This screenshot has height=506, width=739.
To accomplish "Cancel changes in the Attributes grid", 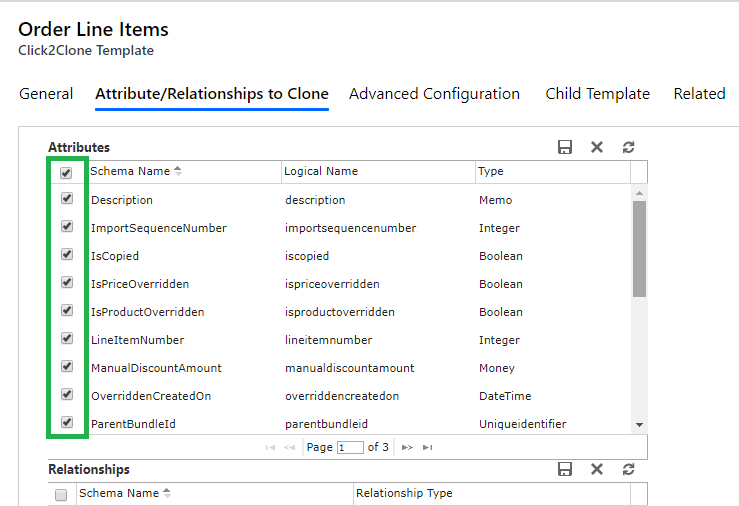I will click(x=597, y=147).
